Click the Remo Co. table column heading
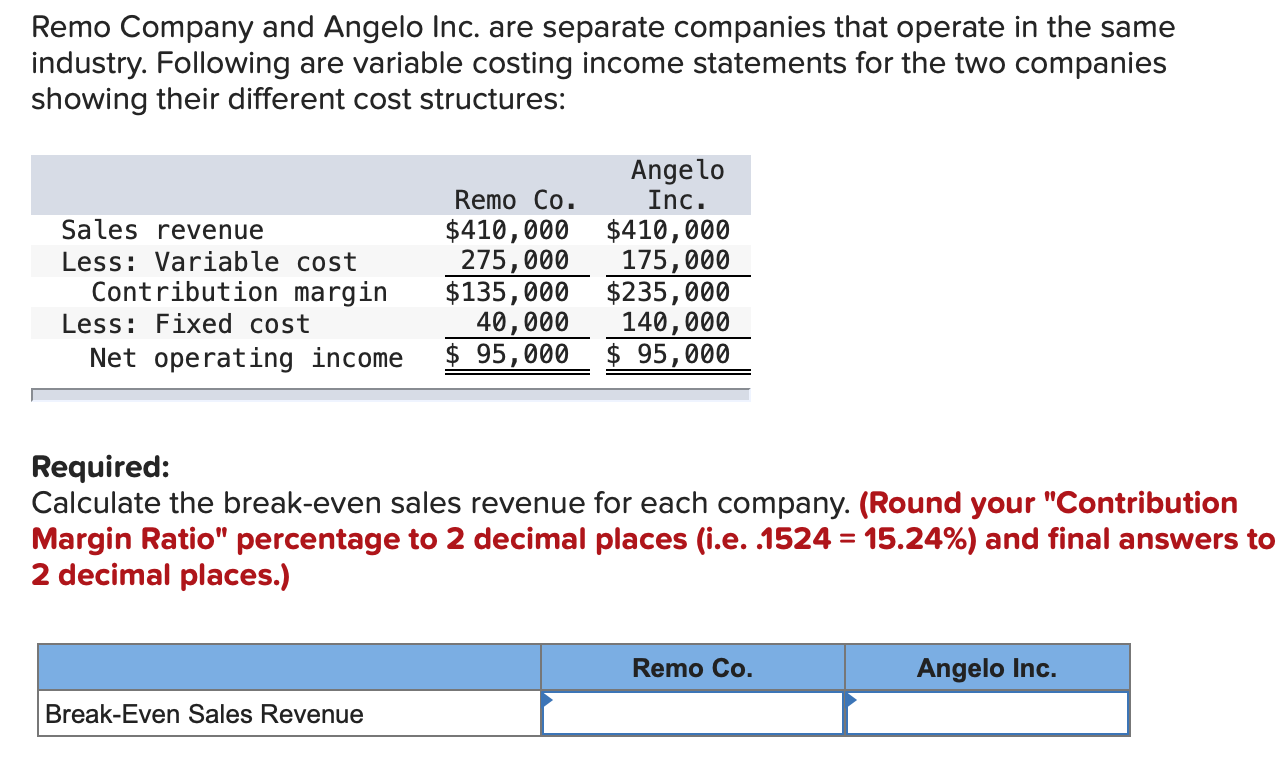Viewport: 1278px width, 781px height. [x=516, y=200]
